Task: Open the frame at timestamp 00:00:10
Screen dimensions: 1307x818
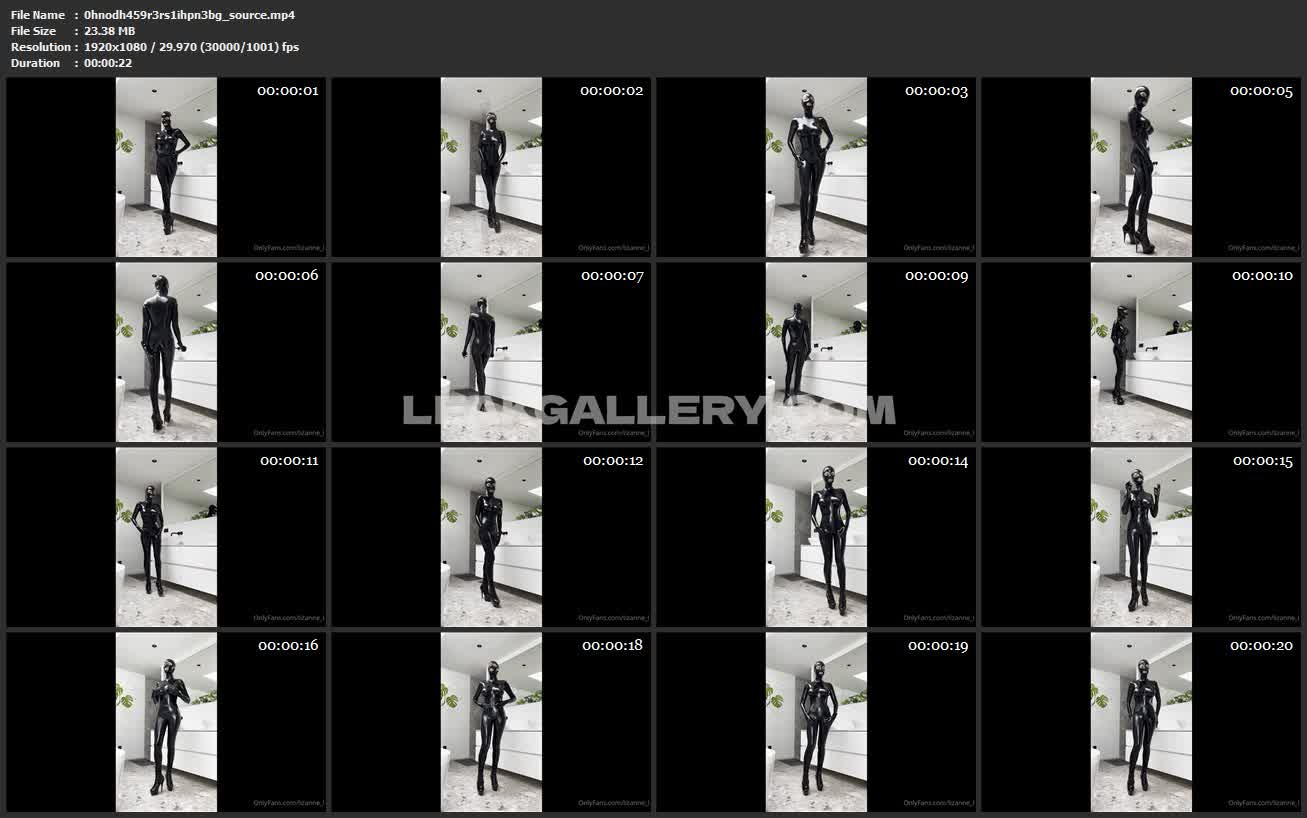Action: [1141, 352]
